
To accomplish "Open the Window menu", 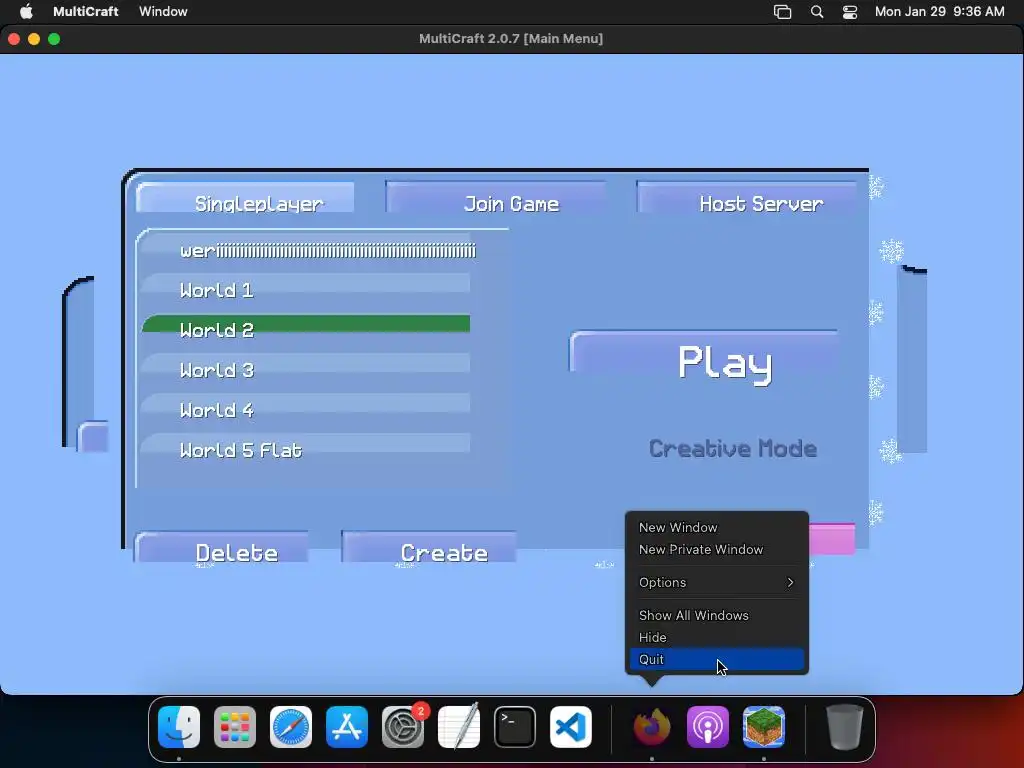I will 163,11.
